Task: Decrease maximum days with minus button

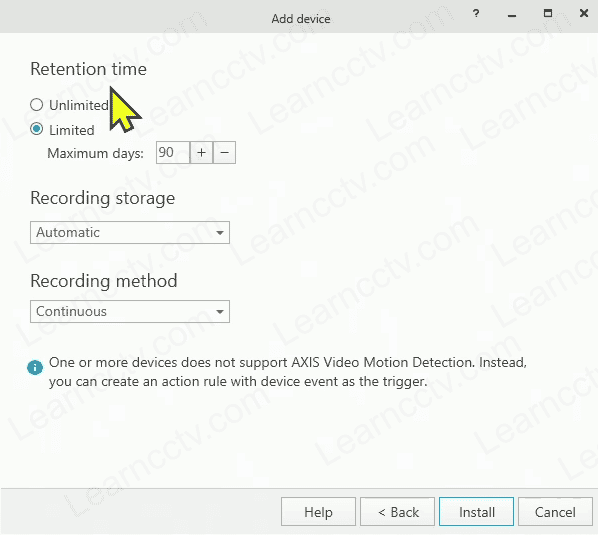Action: click(x=225, y=153)
